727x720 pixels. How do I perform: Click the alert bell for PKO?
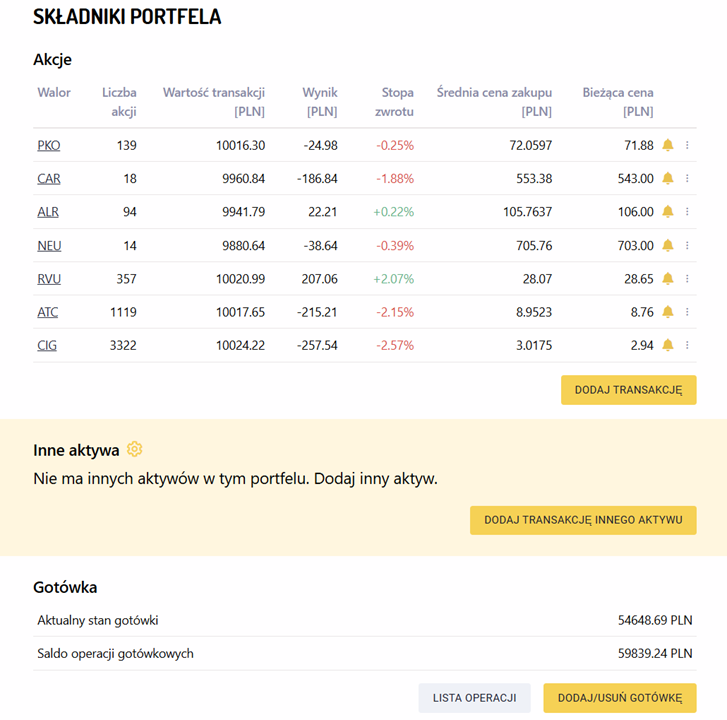(668, 145)
